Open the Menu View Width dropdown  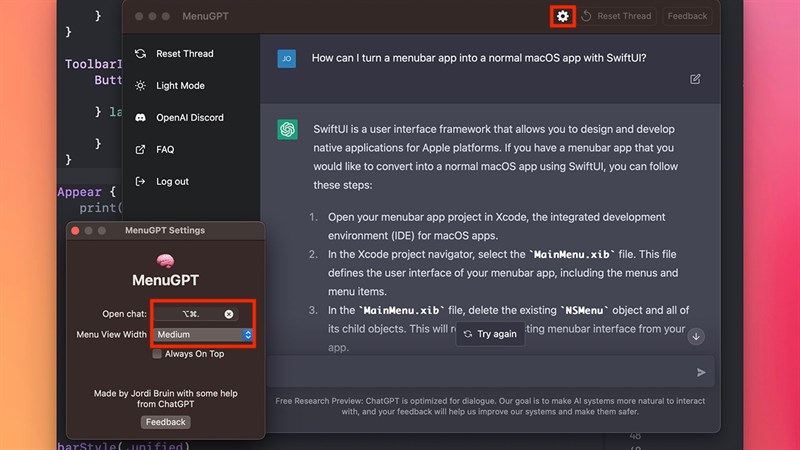204,335
